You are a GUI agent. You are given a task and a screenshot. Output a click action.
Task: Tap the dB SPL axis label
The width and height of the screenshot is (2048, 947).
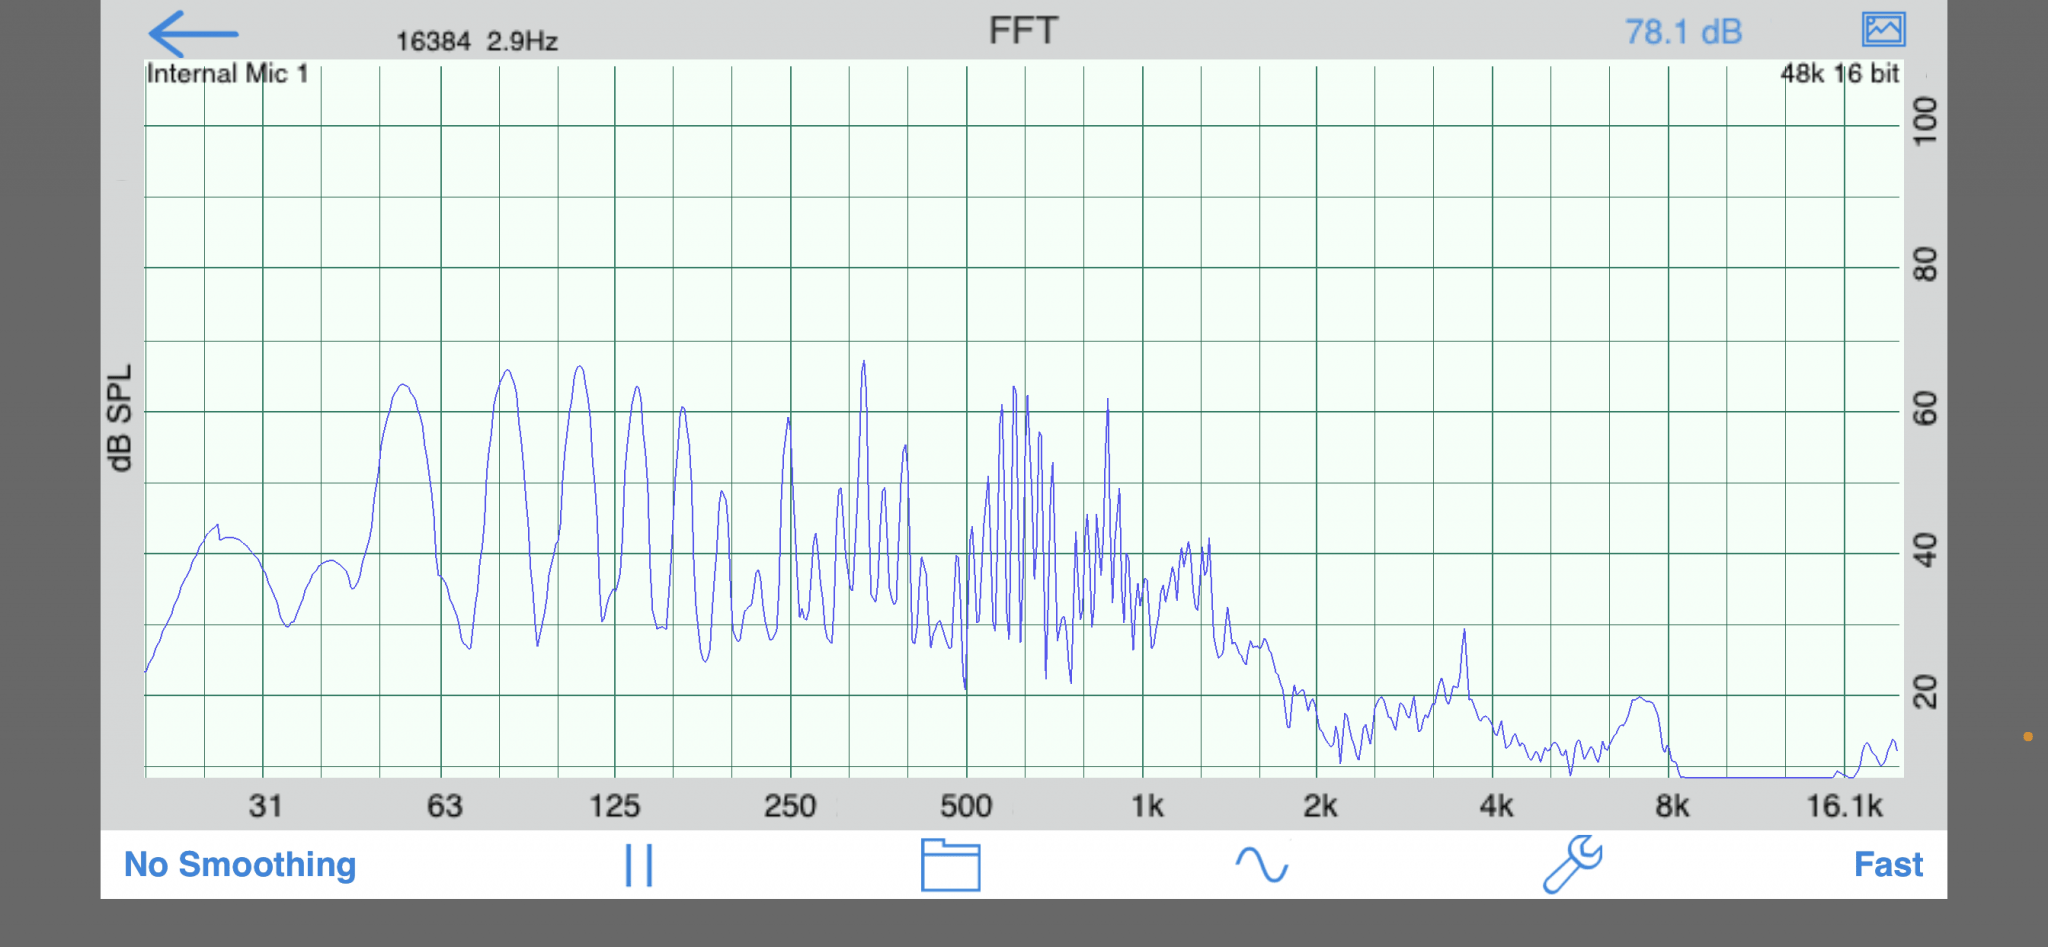[x=119, y=417]
